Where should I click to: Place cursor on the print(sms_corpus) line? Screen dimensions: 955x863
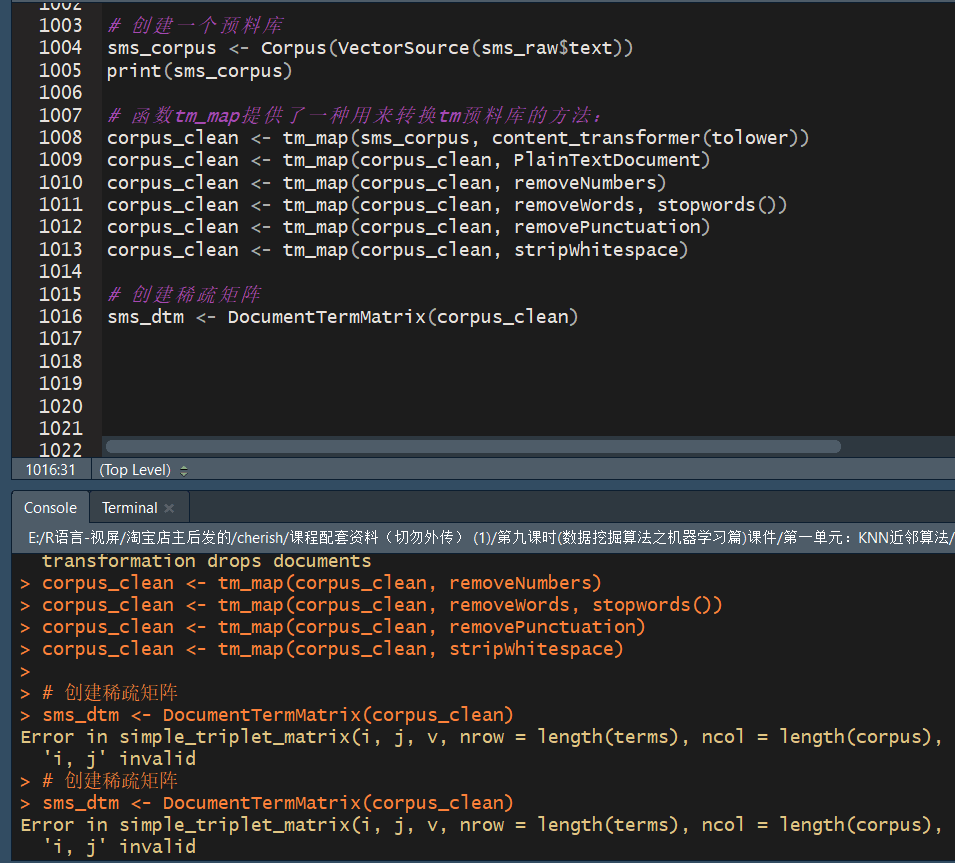[200, 71]
